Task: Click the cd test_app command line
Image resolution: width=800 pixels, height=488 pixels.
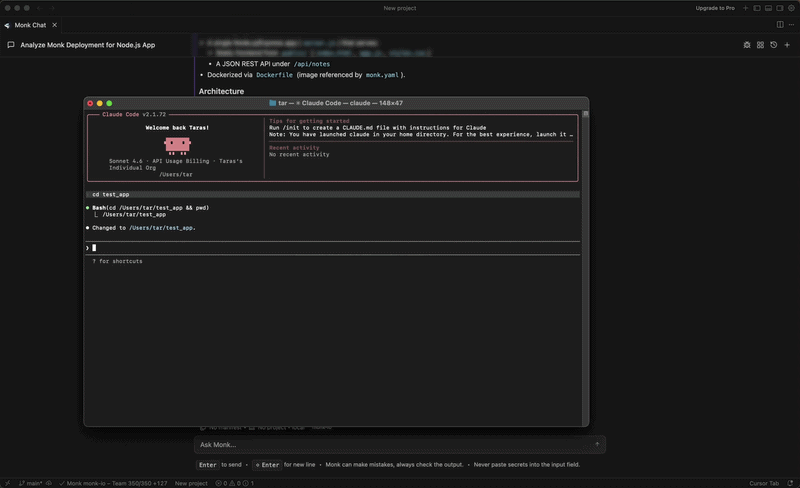Action: [x=333, y=194]
